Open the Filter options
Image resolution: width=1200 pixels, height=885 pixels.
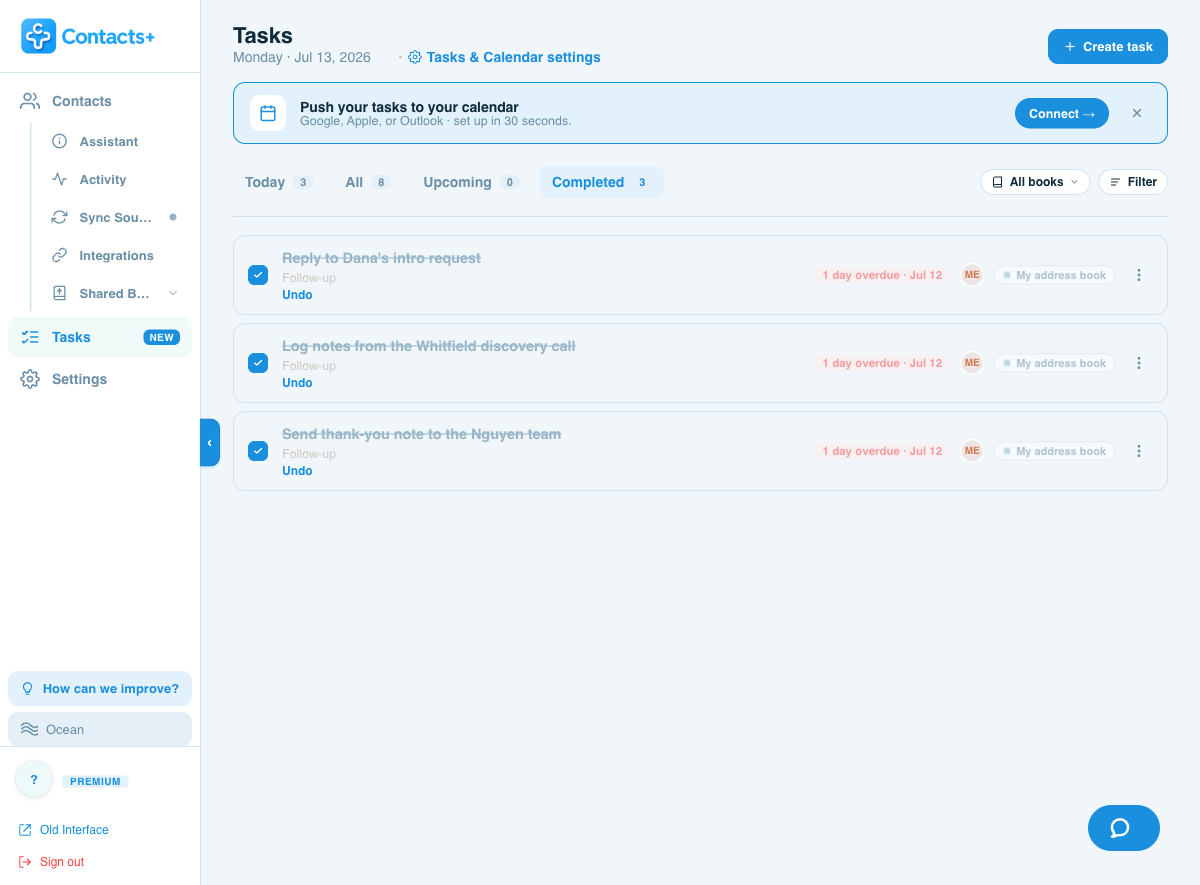click(1133, 182)
